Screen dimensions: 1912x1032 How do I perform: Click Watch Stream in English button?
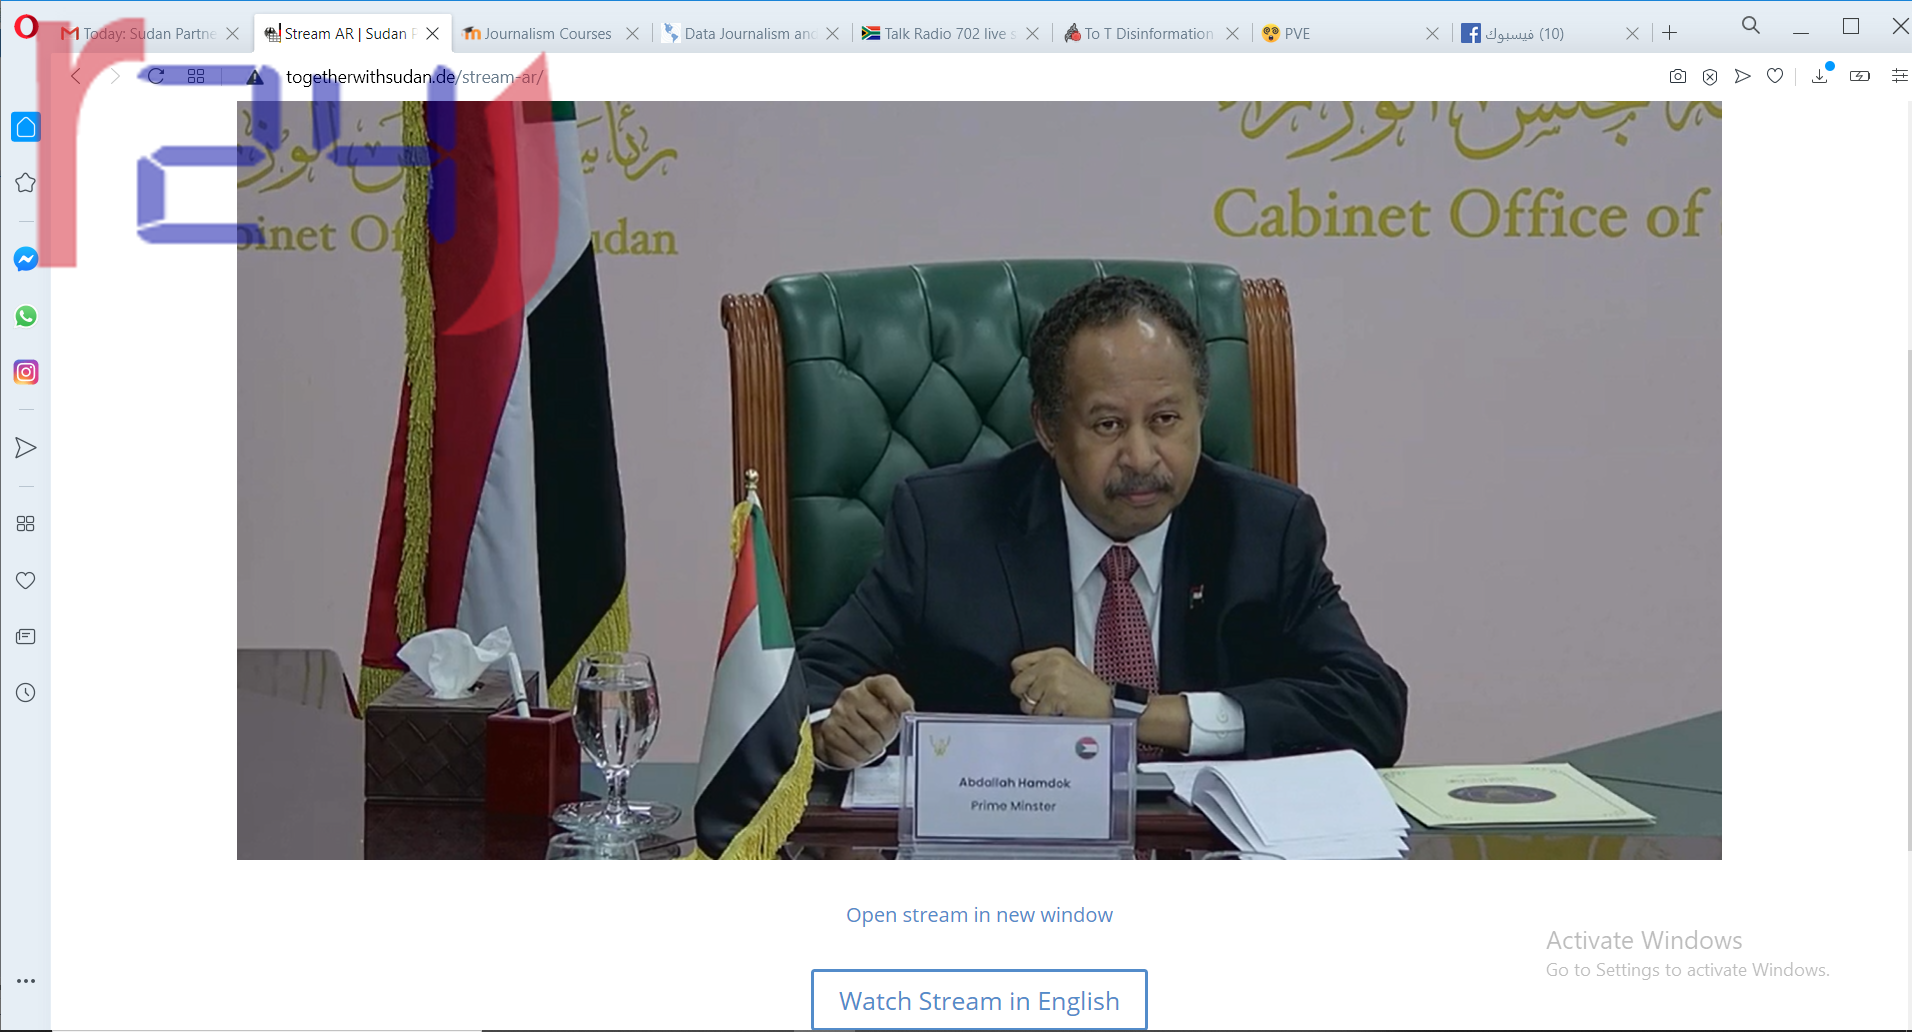click(979, 1000)
